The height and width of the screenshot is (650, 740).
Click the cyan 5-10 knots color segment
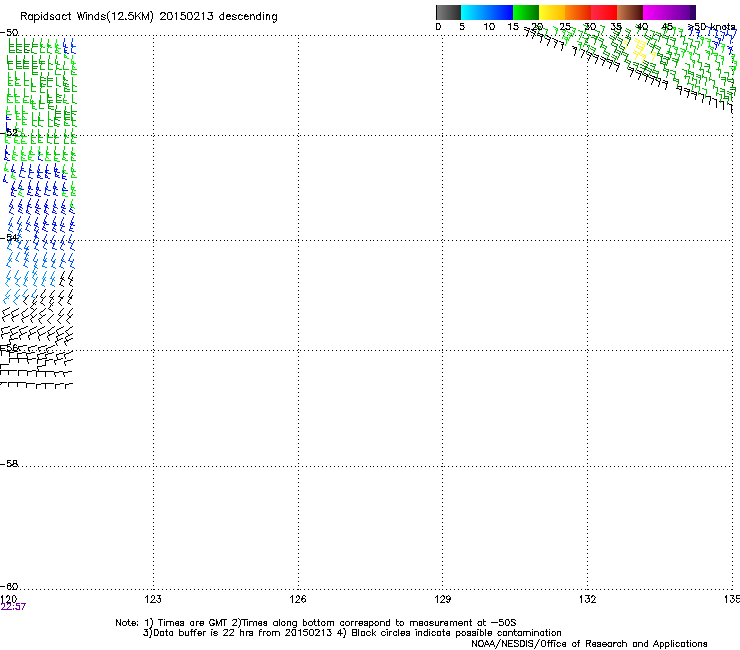pos(474,12)
